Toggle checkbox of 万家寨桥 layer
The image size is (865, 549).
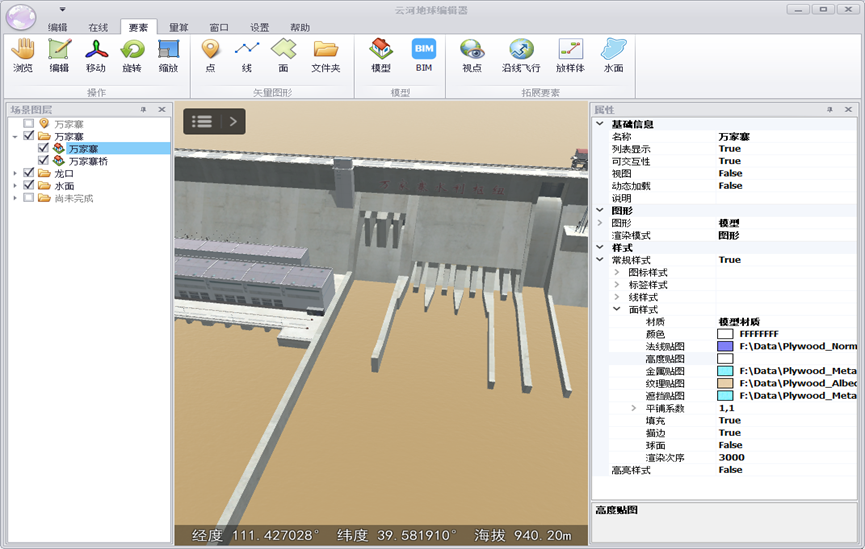coord(44,161)
